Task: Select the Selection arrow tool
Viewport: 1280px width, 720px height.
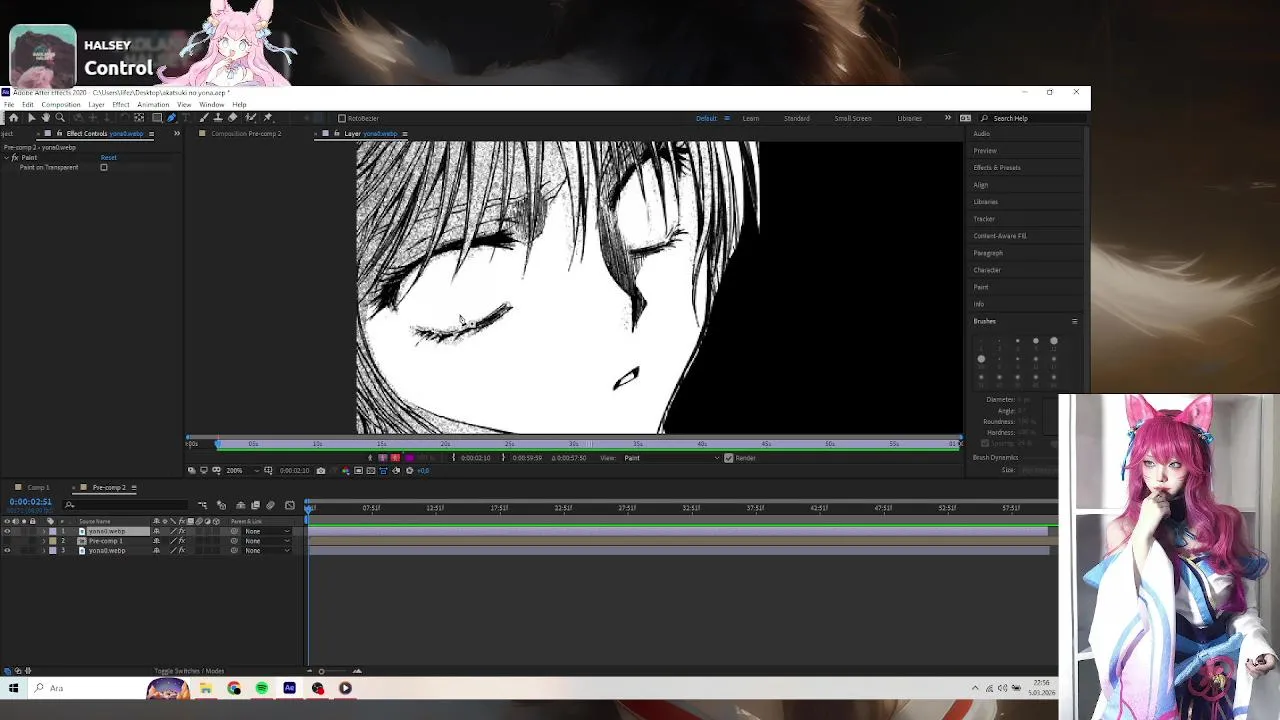Action: 31,118
